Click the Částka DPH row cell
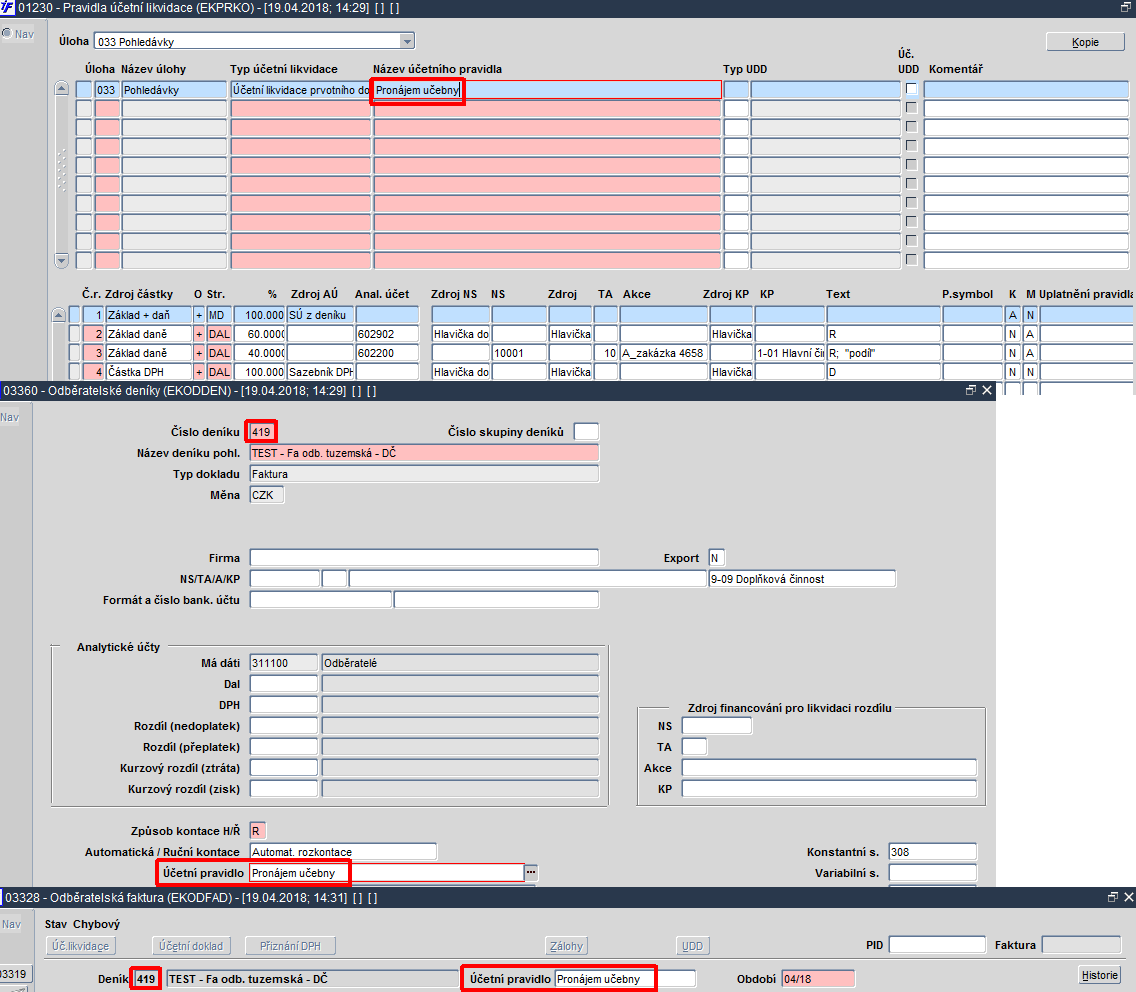Screen dimensions: 1136x992 coord(149,372)
